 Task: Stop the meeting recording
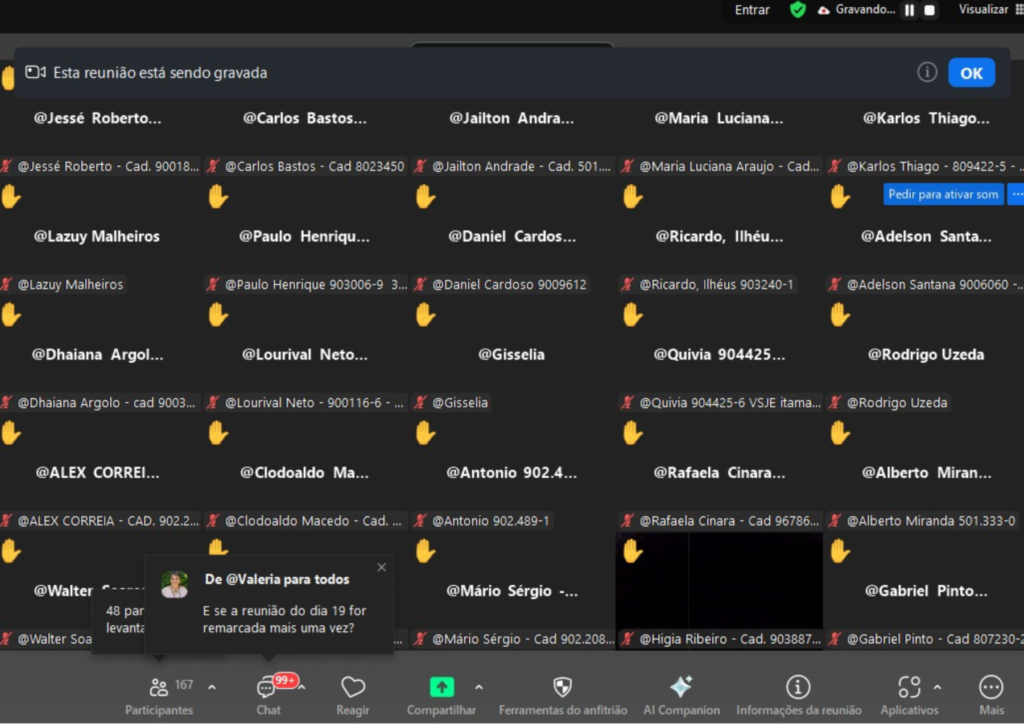tap(930, 10)
